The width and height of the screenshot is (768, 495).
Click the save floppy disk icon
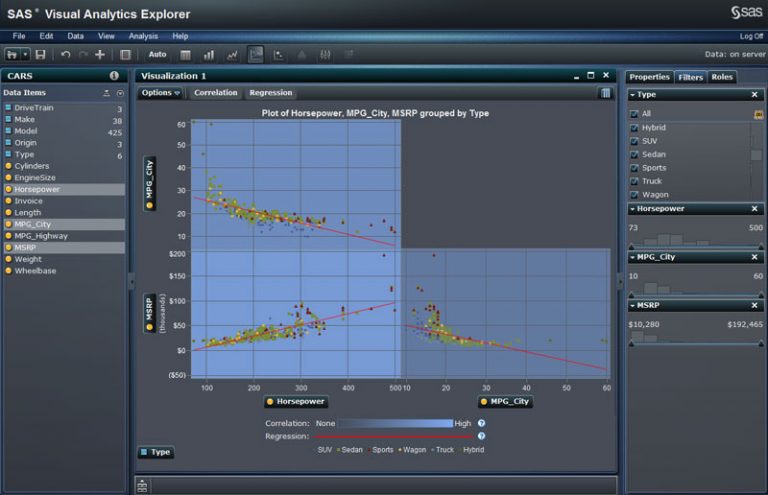coord(40,55)
